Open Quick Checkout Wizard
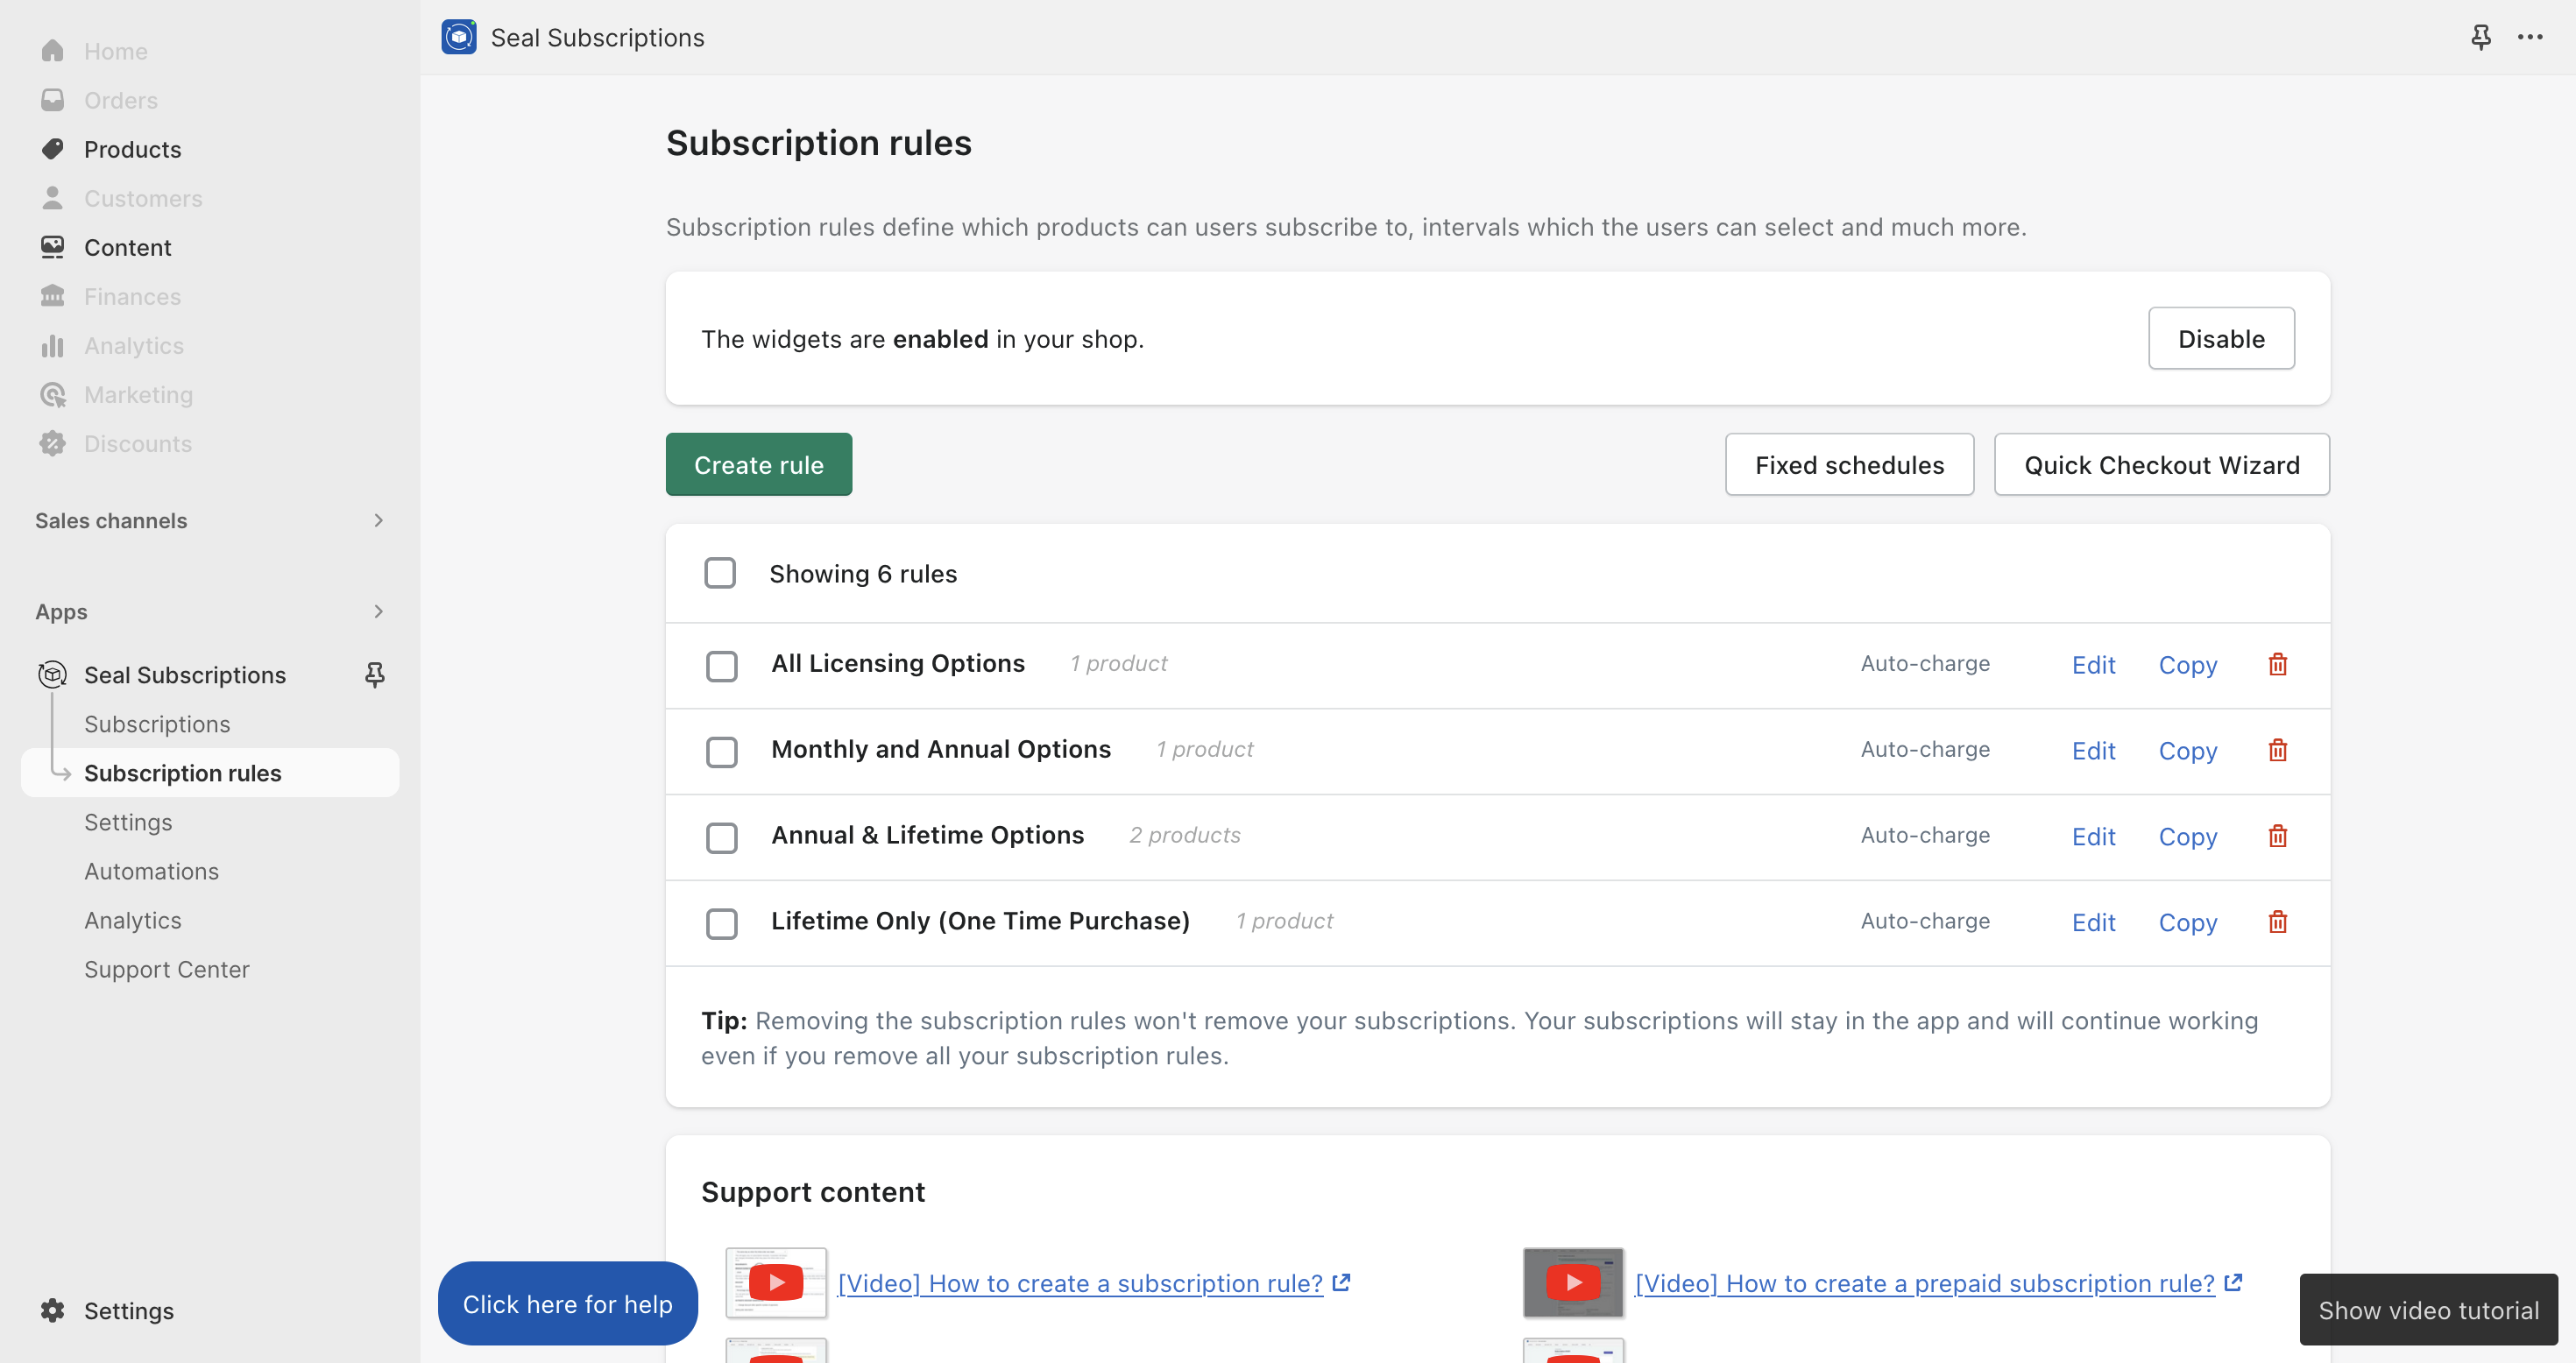This screenshot has height=1363, width=2576. coord(2161,464)
